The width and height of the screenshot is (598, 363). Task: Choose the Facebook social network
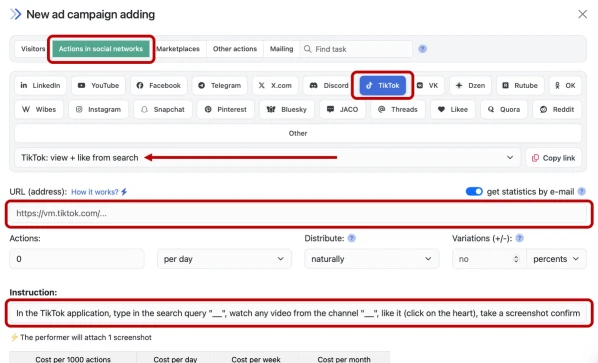coord(159,85)
